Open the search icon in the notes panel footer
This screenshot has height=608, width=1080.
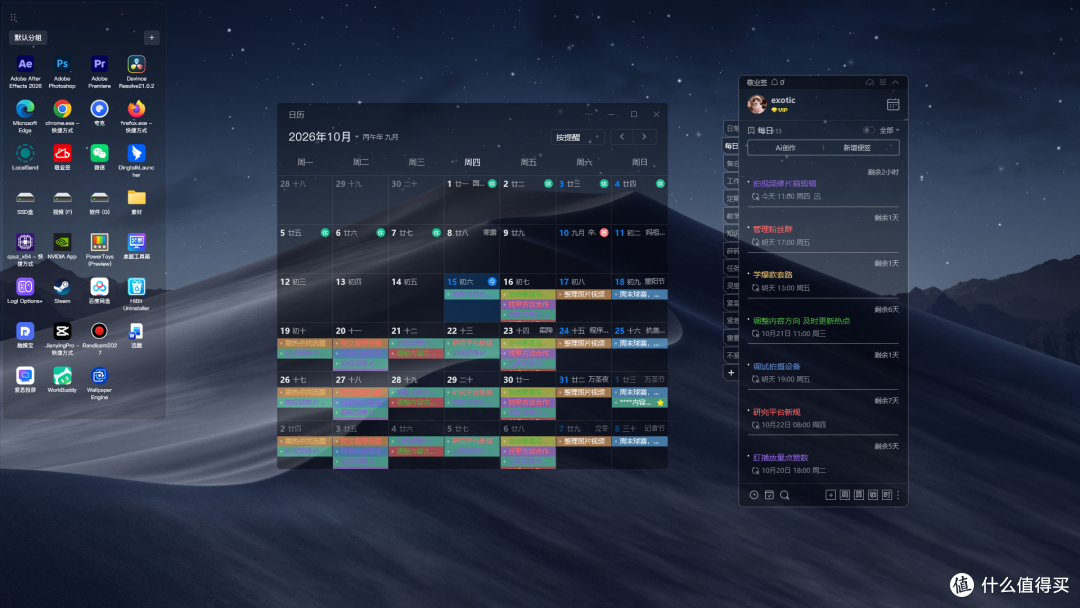coord(785,495)
